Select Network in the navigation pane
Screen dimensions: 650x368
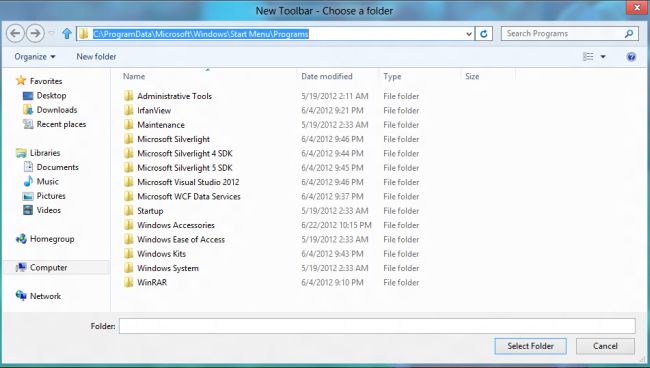(39, 296)
